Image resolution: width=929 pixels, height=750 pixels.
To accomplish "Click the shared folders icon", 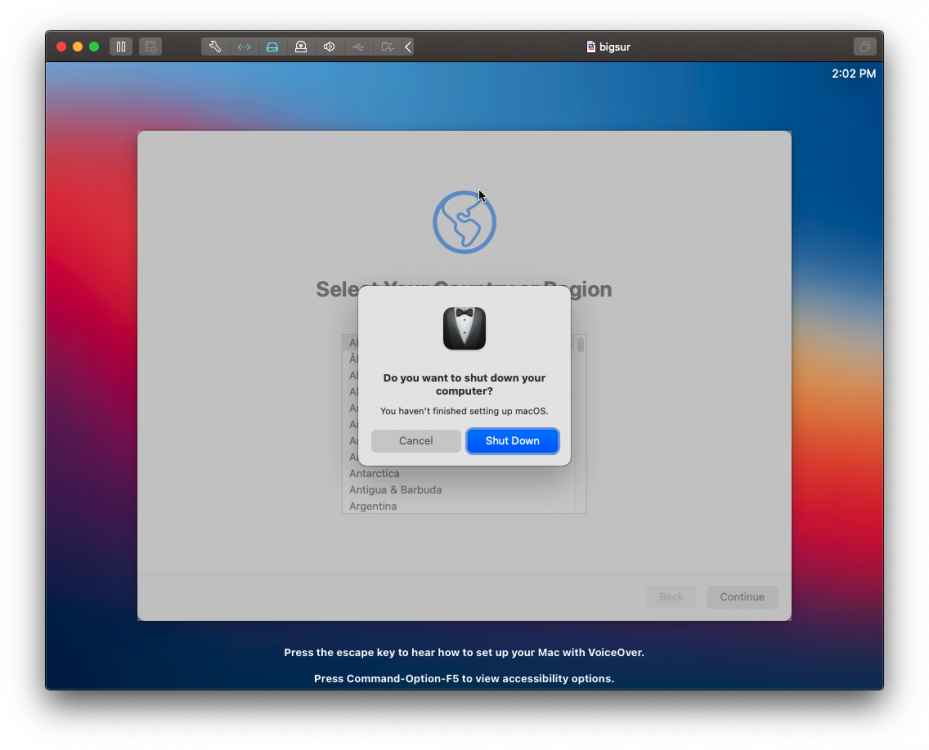I will tap(386, 47).
